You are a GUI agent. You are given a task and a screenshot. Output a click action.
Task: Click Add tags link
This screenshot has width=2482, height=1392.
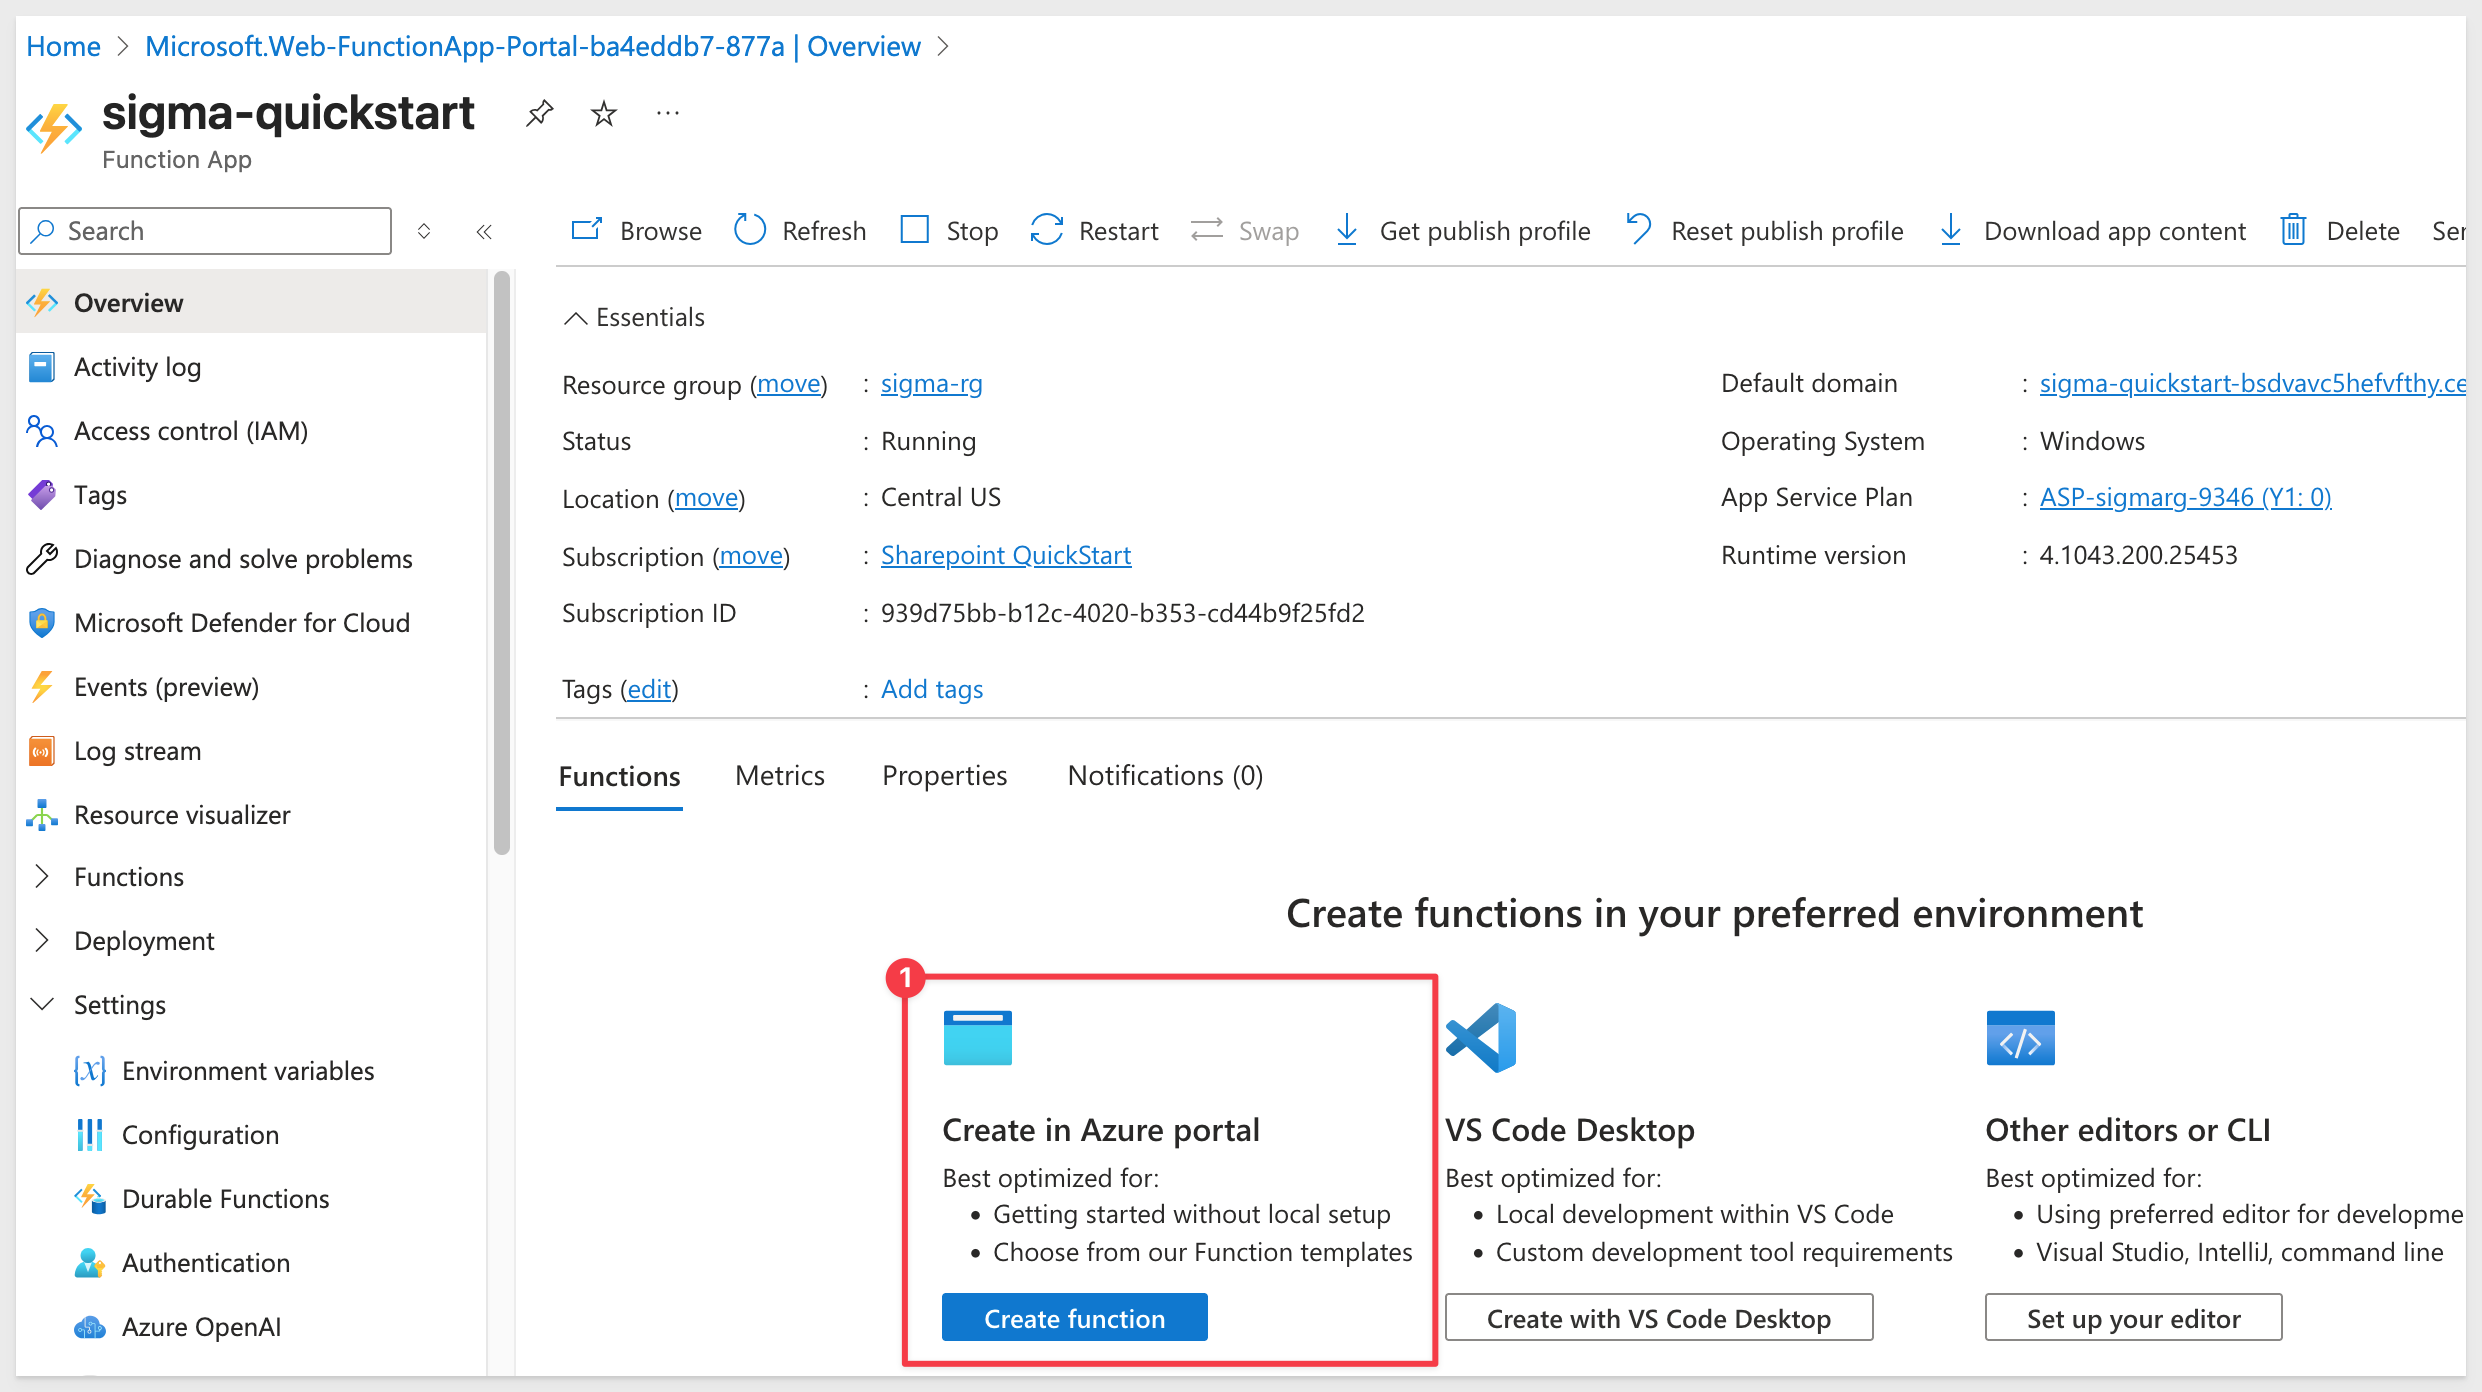pyautogui.click(x=932, y=689)
